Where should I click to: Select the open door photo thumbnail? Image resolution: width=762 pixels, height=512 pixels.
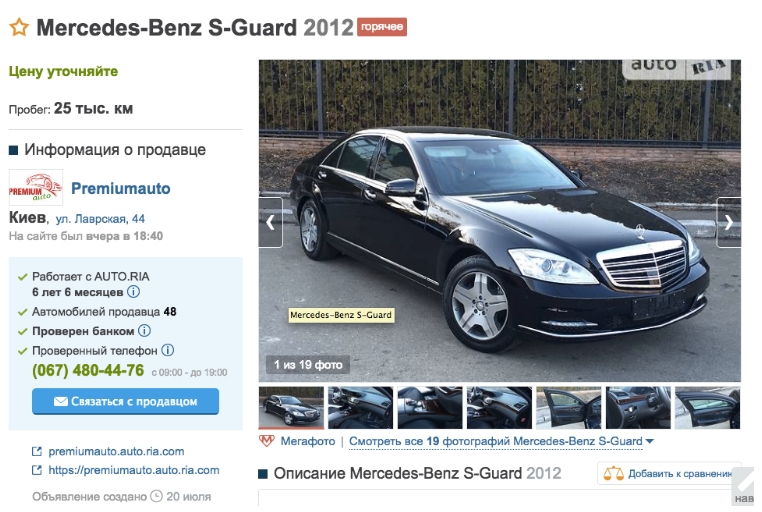(x=568, y=408)
